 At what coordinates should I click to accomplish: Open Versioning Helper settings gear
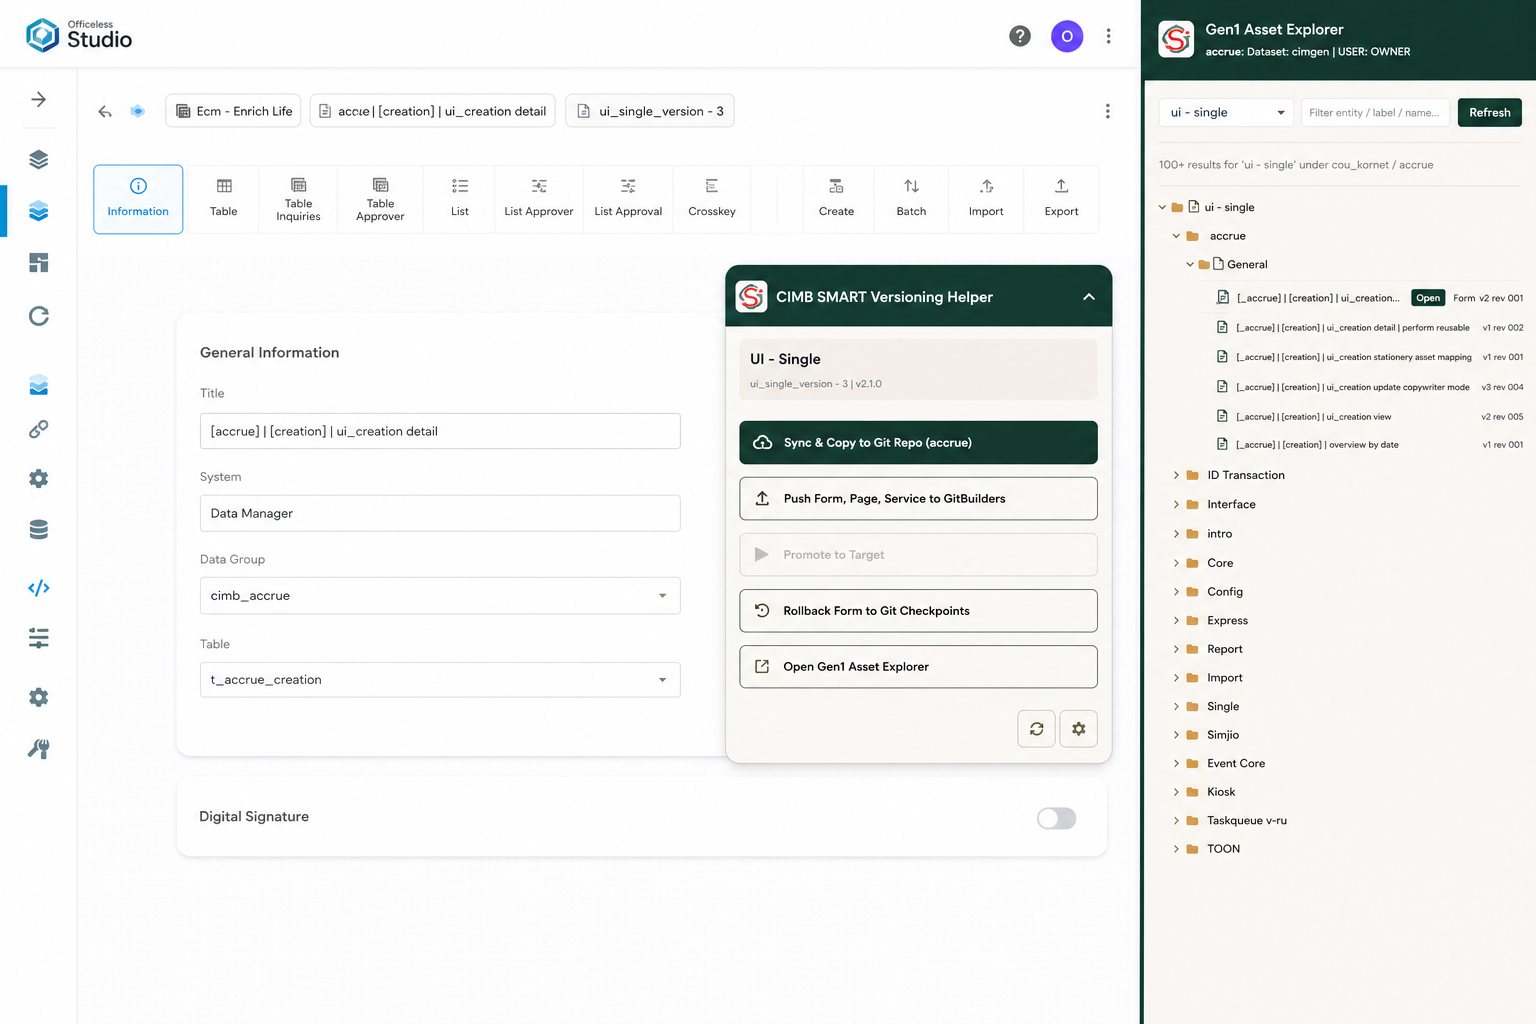click(1078, 729)
